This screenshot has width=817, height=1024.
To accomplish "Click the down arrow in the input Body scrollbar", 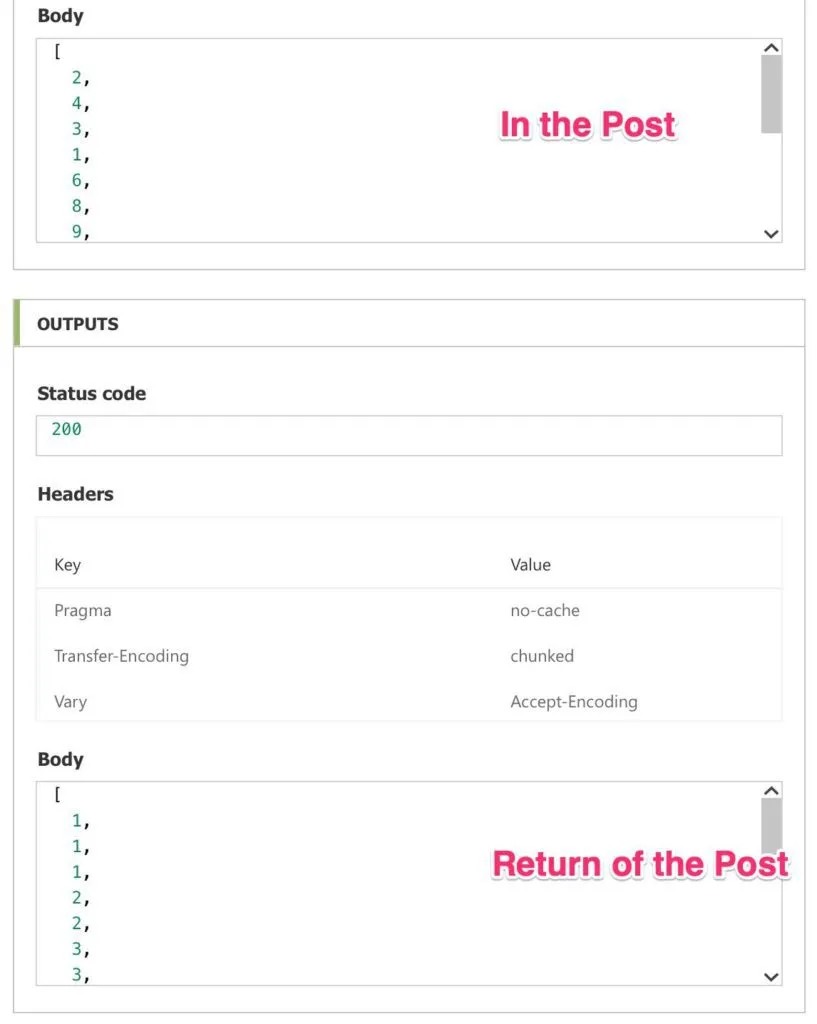I will click(771, 233).
